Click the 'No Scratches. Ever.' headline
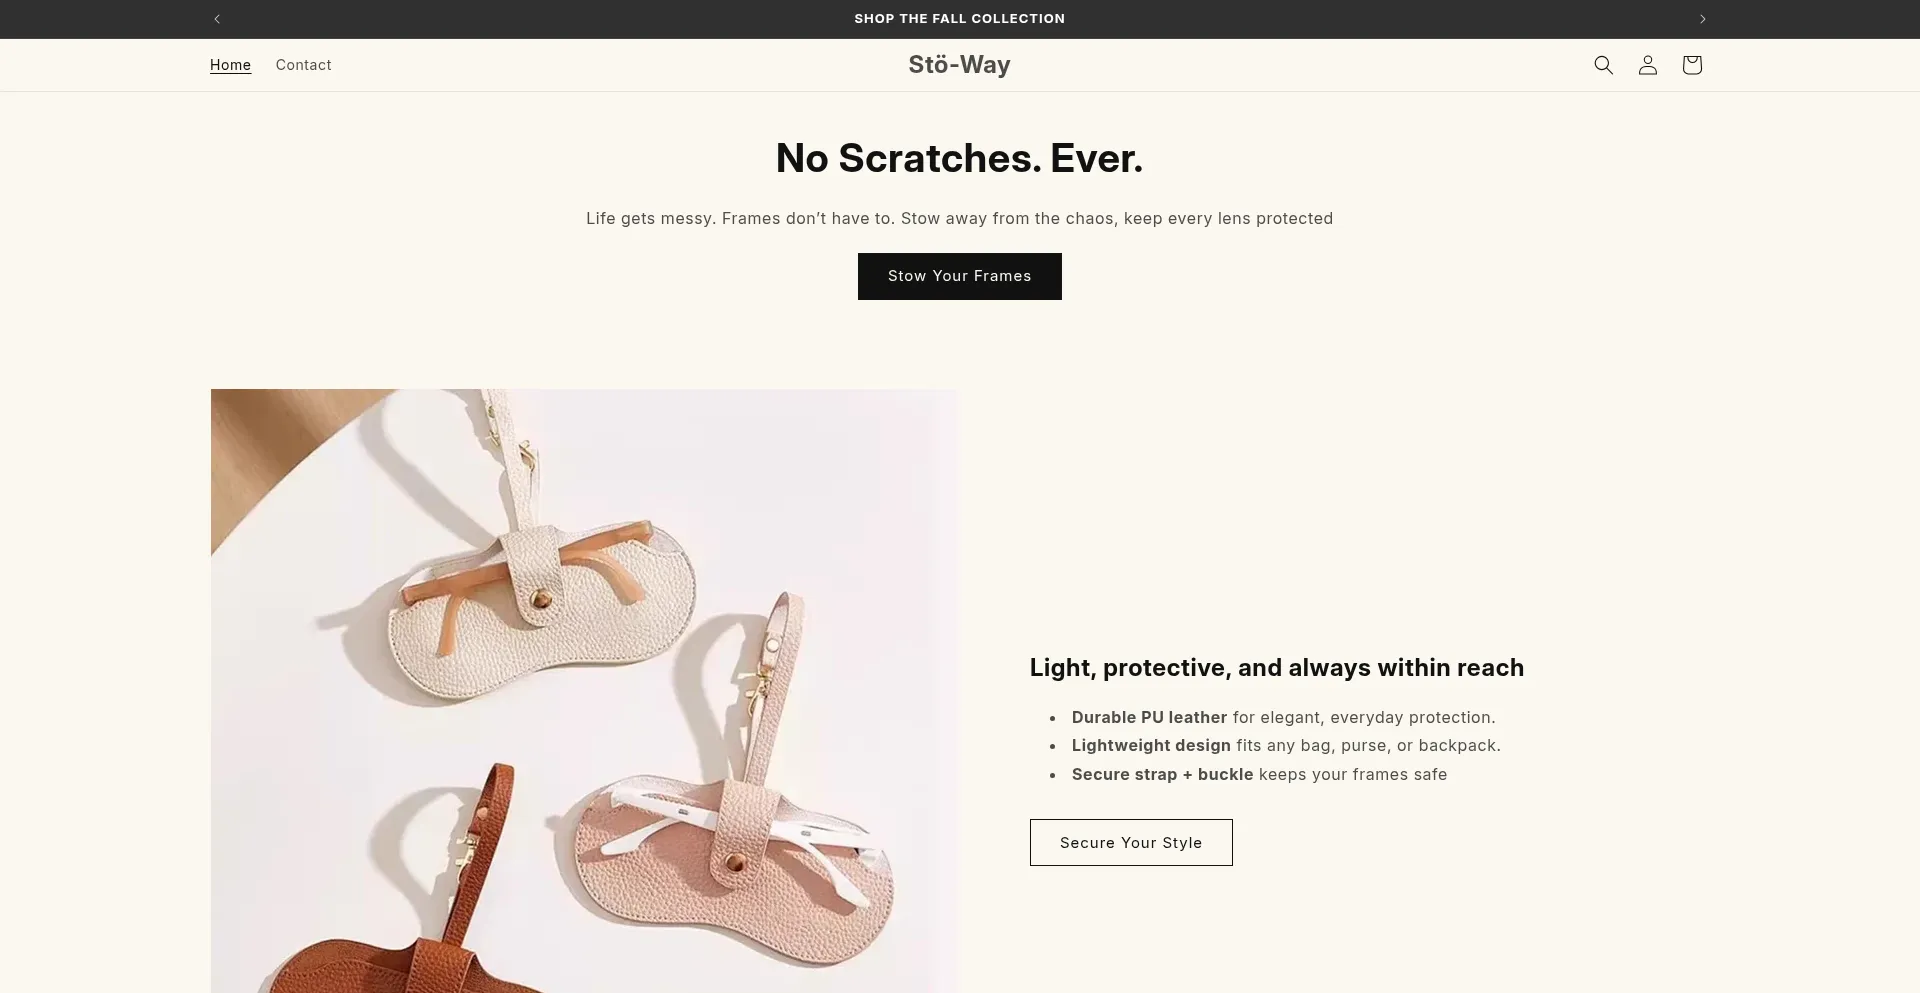Screen dimensions: 1920x993 point(959,158)
